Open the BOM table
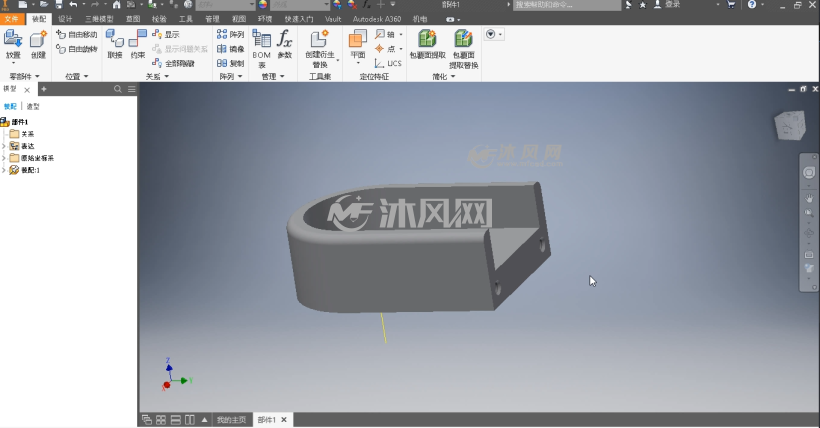820x428 pixels. point(261,49)
